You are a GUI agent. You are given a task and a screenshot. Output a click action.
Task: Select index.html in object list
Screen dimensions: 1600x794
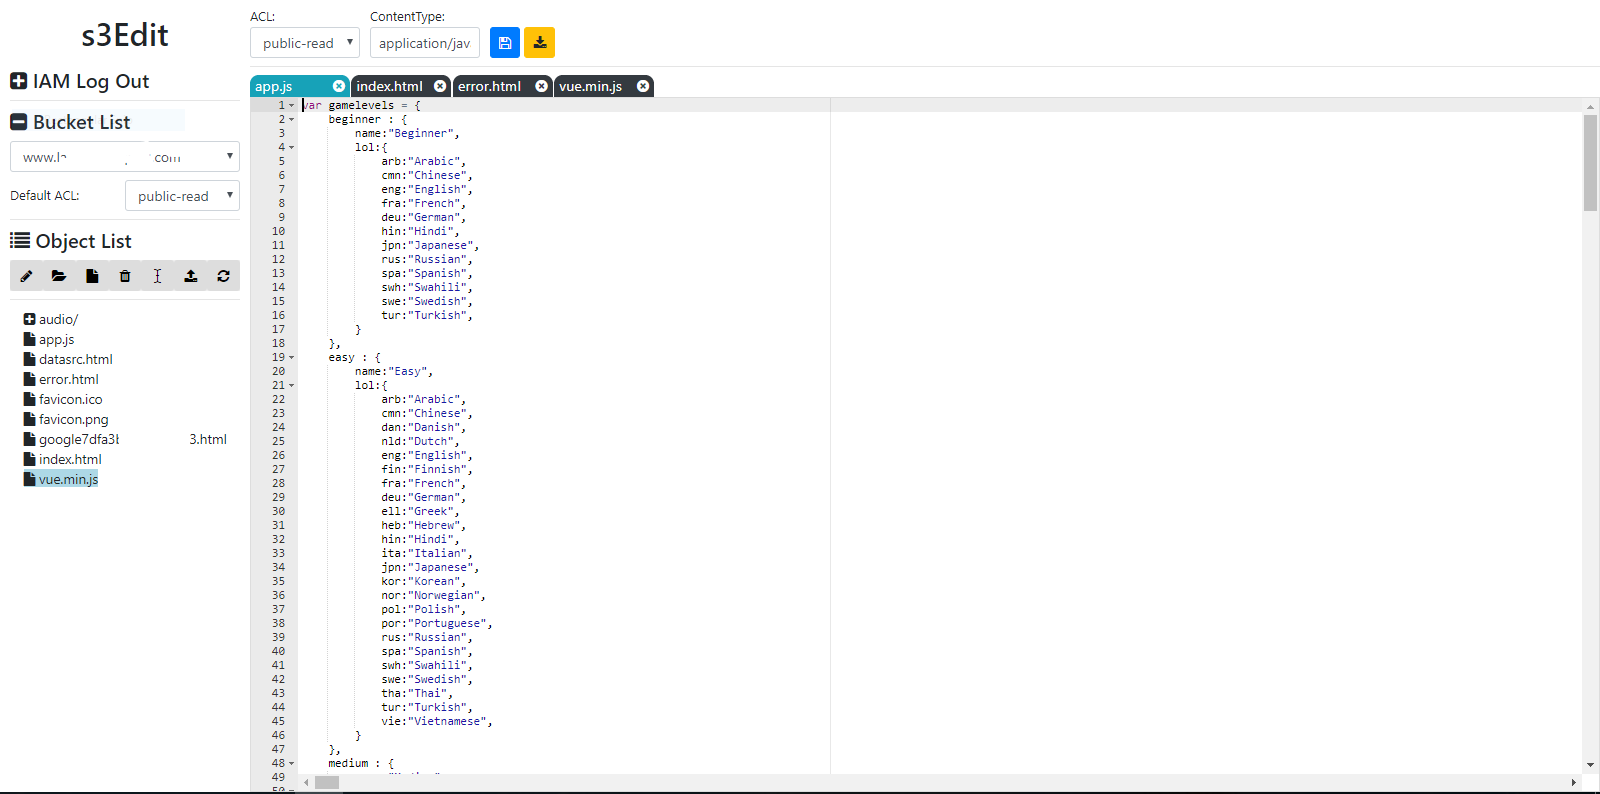[70, 459]
